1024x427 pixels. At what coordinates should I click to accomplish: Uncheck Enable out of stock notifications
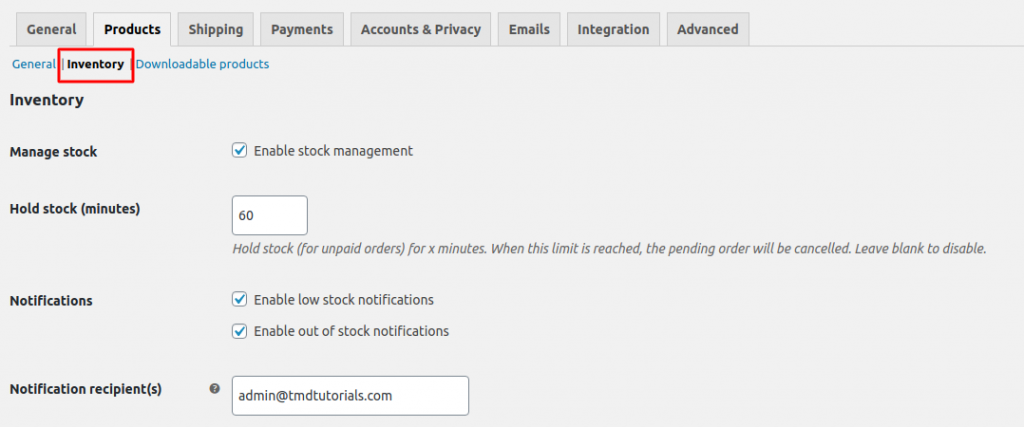240,331
